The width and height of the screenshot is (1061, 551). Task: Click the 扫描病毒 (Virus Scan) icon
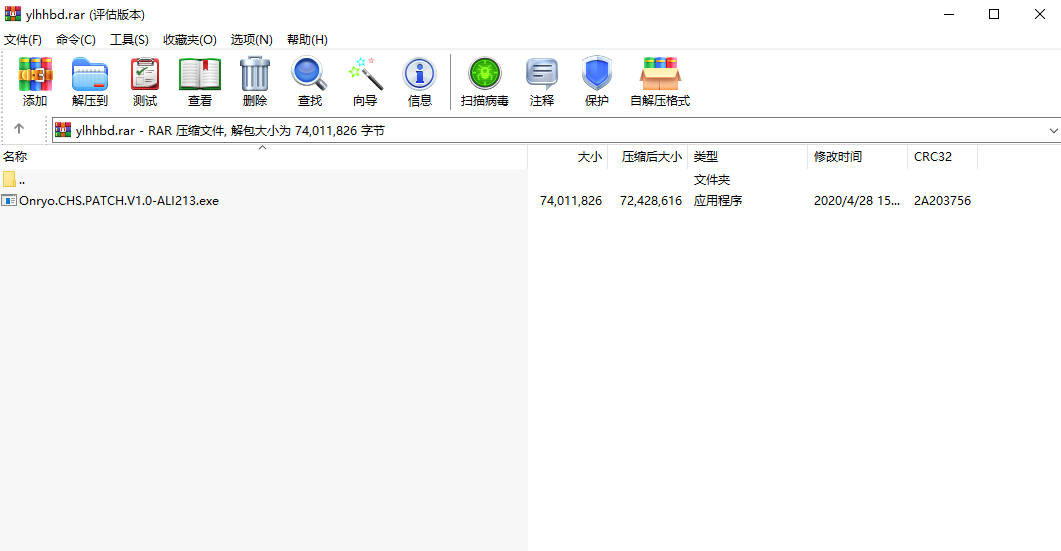click(x=484, y=74)
